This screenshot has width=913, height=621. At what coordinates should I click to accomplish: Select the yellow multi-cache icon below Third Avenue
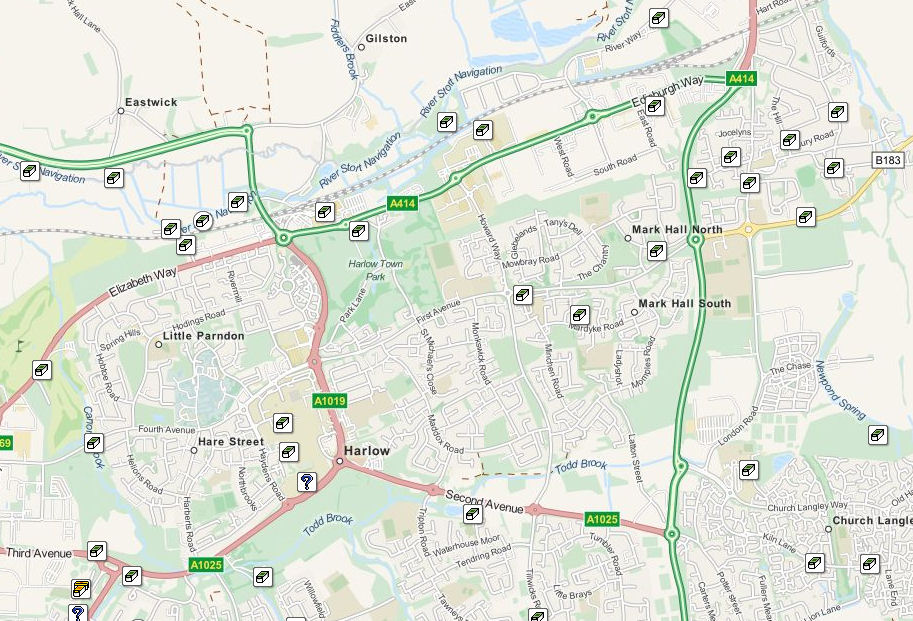[x=81, y=588]
